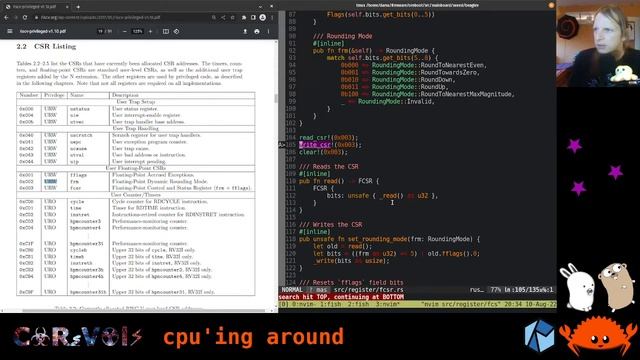Toggle the browser side panel icon
640x360 pixels.
253,18
